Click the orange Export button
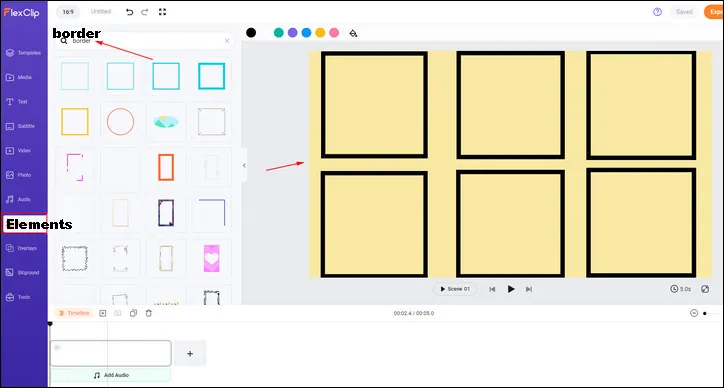Image resolution: width=724 pixels, height=388 pixels. tap(714, 12)
